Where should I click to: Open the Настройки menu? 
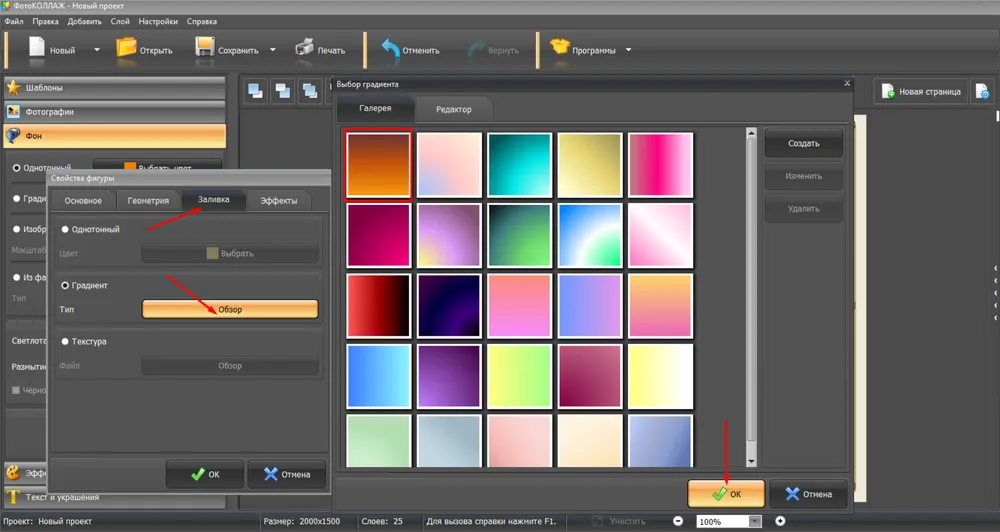click(x=159, y=20)
